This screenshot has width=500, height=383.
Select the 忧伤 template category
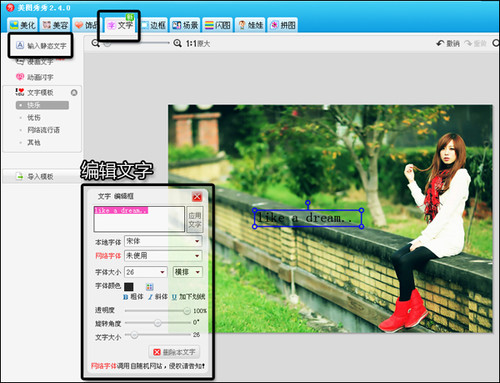point(34,118)
